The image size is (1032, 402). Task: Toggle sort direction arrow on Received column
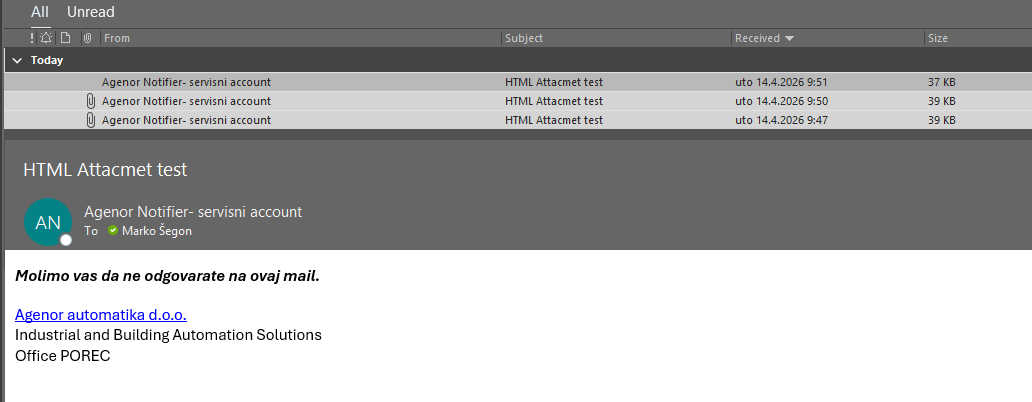click(x=790, y=39)
